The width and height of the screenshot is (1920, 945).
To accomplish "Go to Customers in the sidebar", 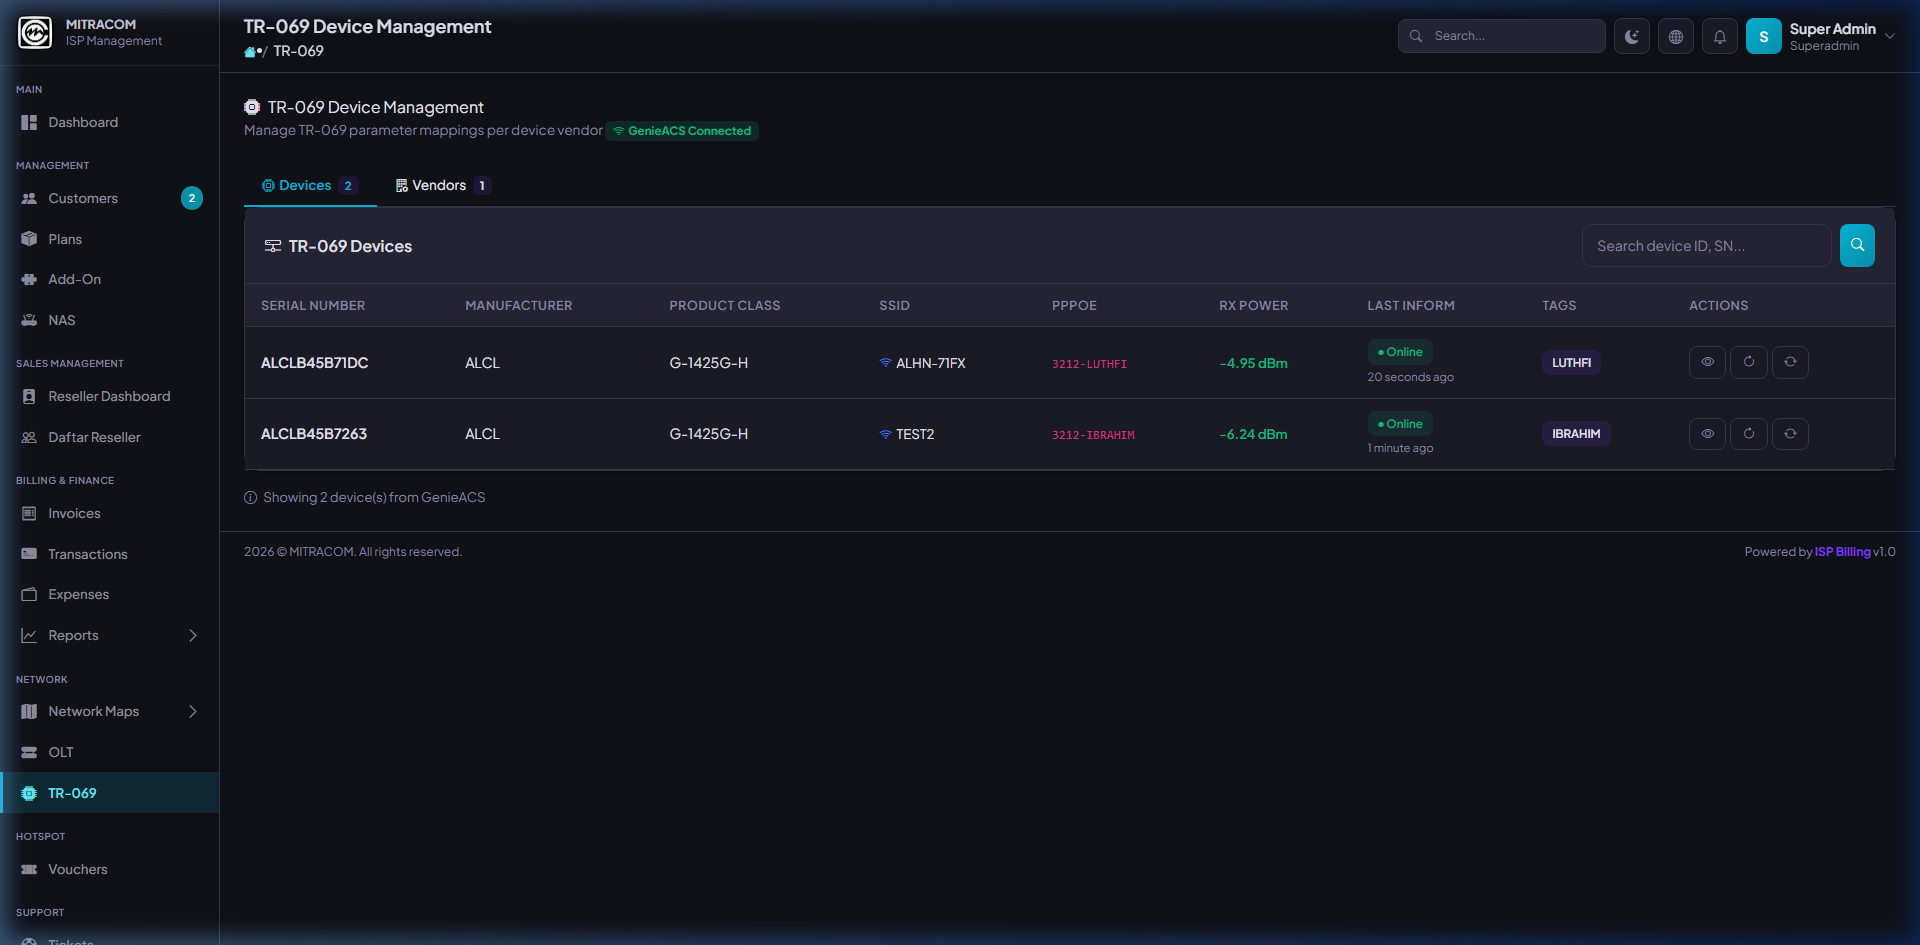I will [83, 198].
